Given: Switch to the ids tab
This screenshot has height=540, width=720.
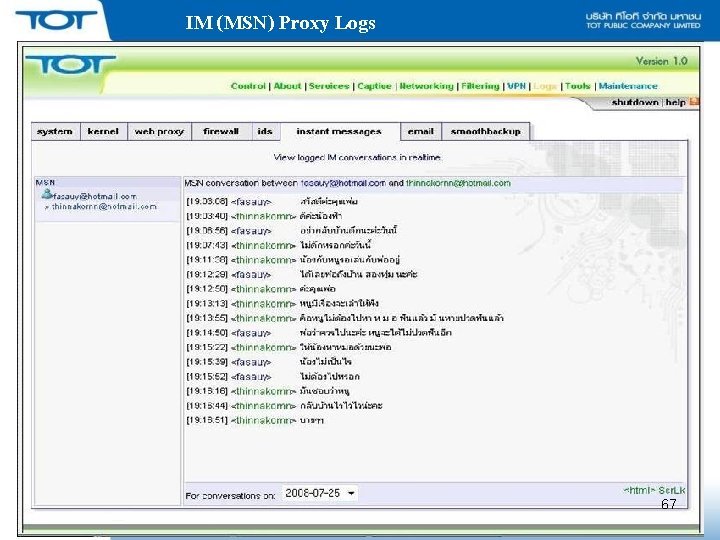Looking at the screenshot, I should (x=265, y=131).
